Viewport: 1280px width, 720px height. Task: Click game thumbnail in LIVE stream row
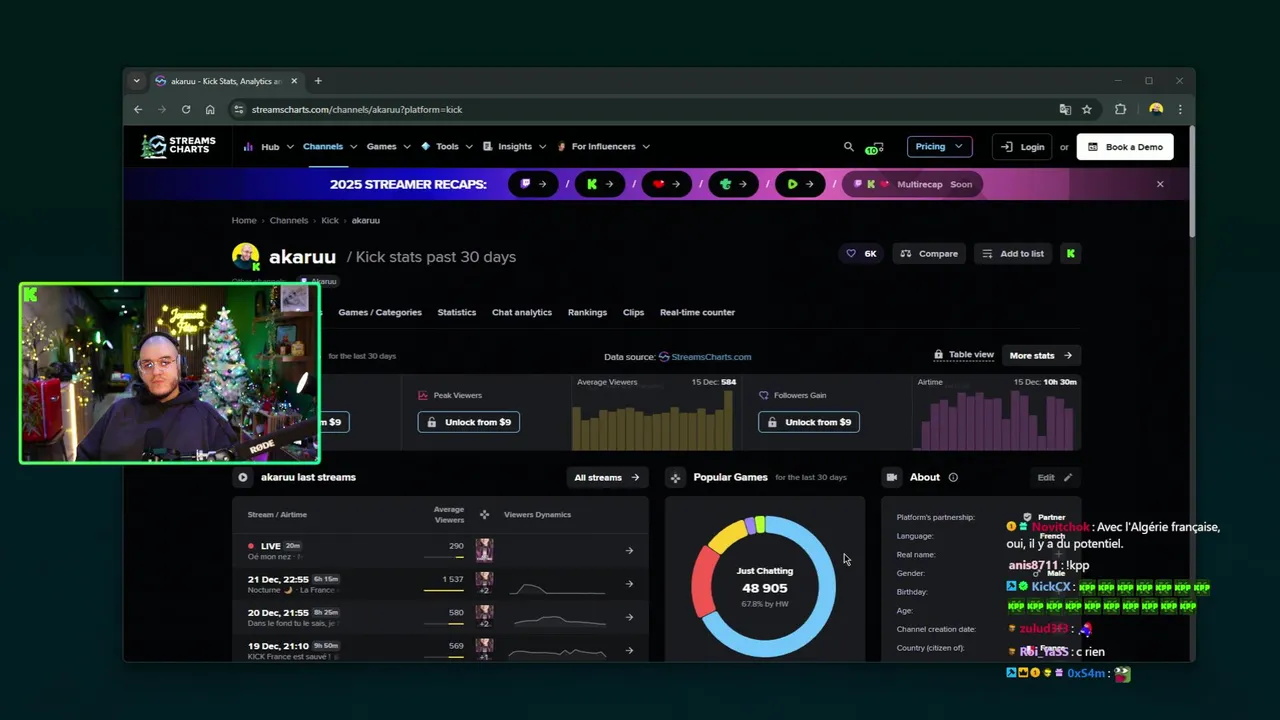click(x=485, y=550)
